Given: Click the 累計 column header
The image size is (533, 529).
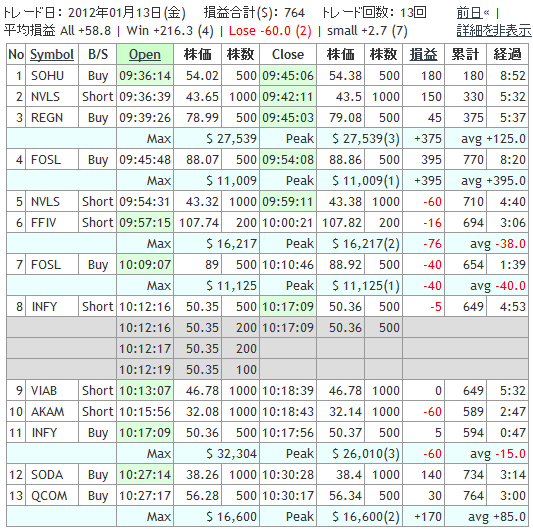Looking at the screenshot, I should [x=465, y=54].
